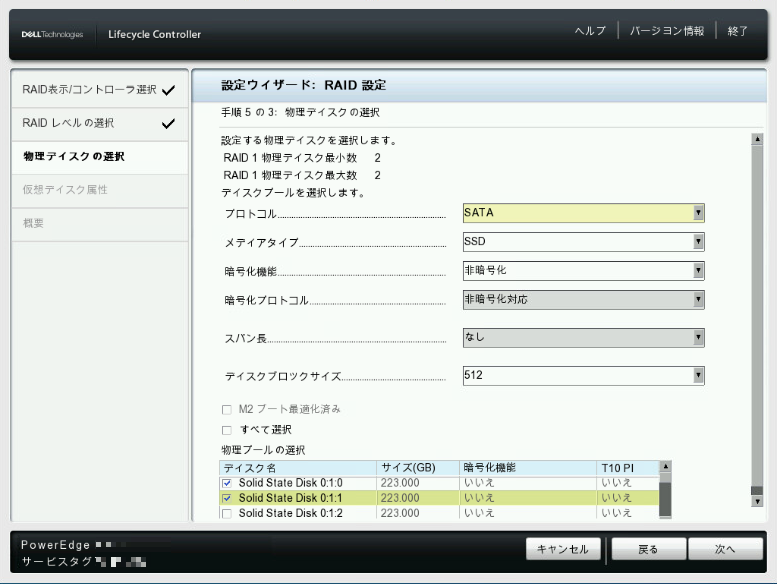
Task: Enable the すべて選択 checkbox
Action: click(x=227, y=429)
